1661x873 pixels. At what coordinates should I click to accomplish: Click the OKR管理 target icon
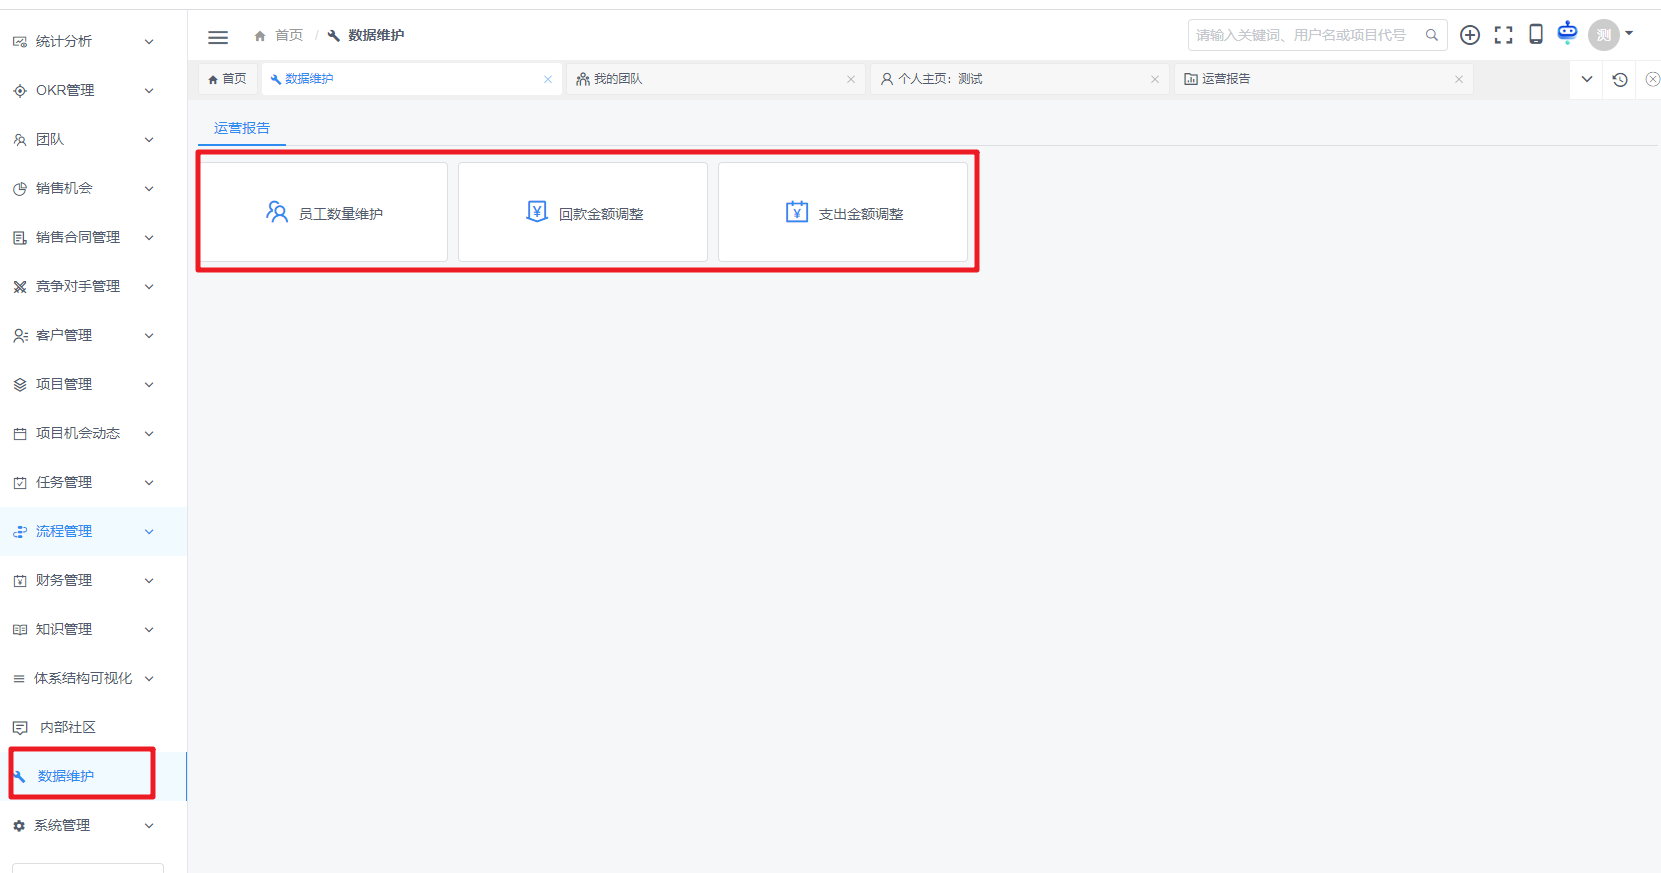(20, 91)
